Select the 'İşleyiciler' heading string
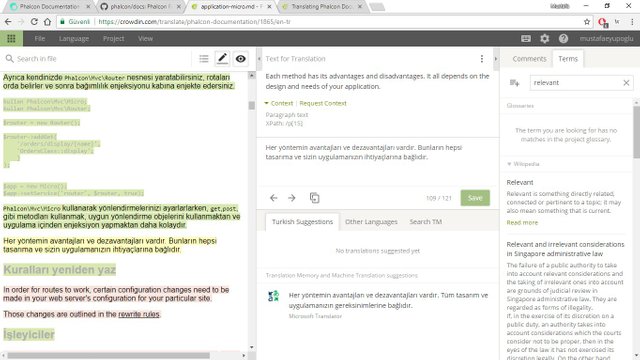 point(29,335)
